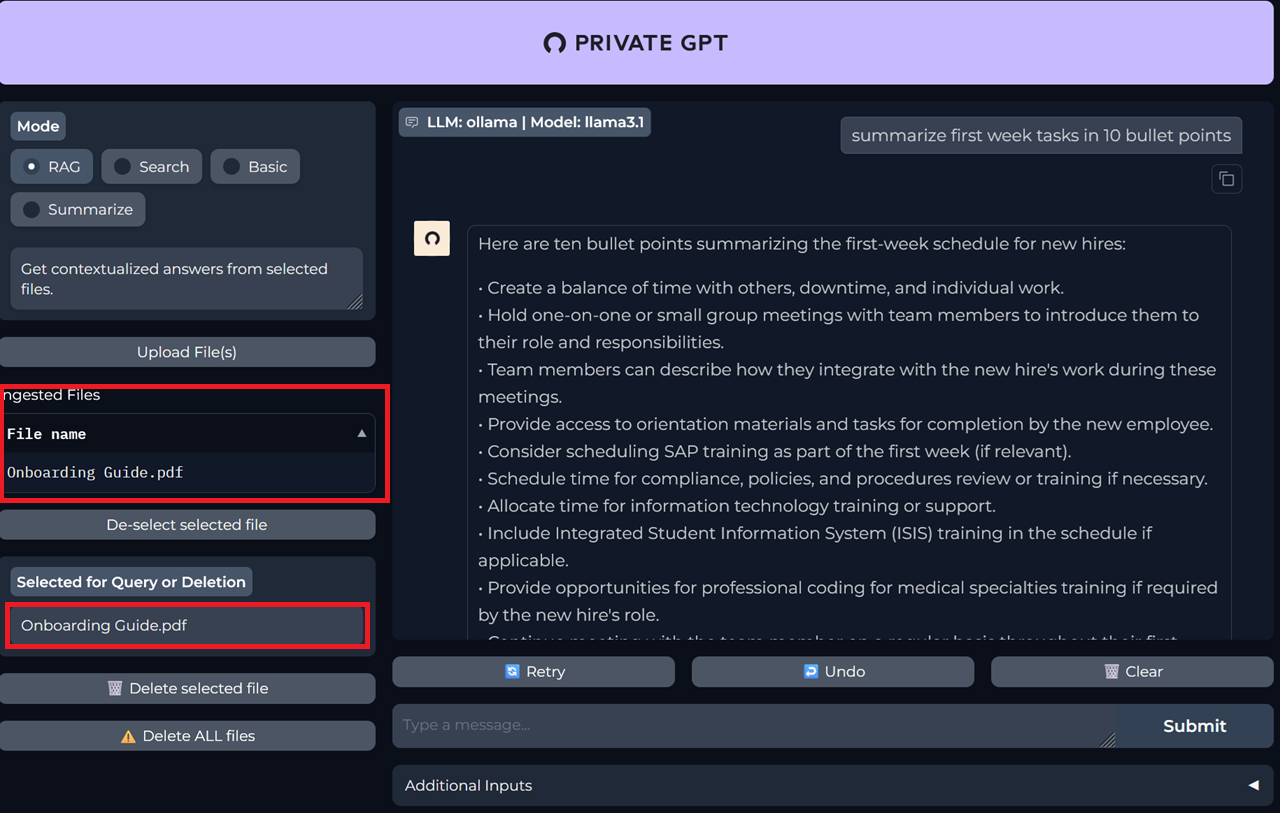Image resolution: width=1280 pixels, height=813 pixels.
Task: Click the warning icon on Delete ALL files
Action: (128, 736)
